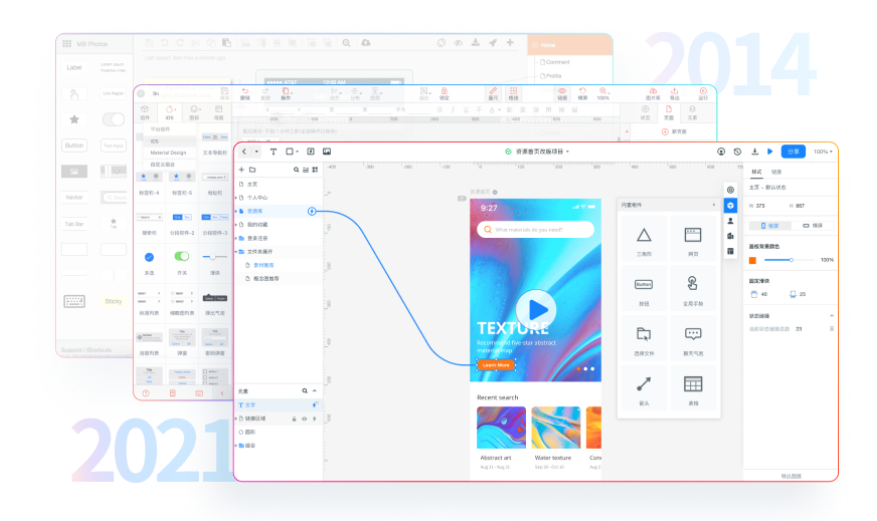Click the download icon in the top toolbar
877x521 pixels.
point(754,151)
